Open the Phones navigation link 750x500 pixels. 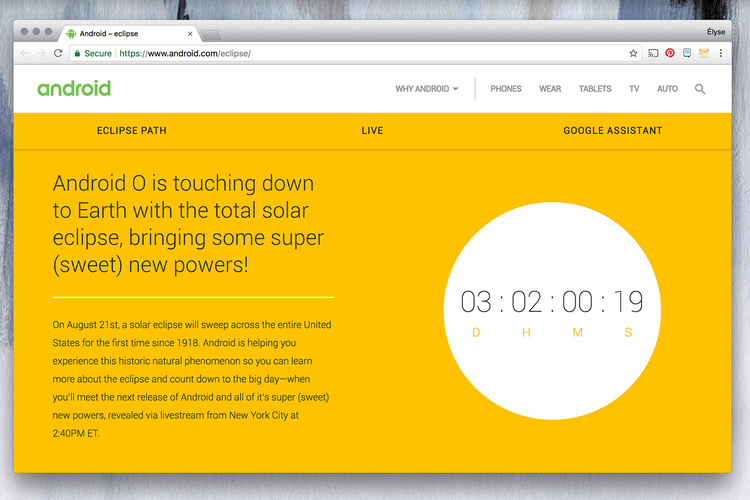pyautogui.click(x=506, y=89)
